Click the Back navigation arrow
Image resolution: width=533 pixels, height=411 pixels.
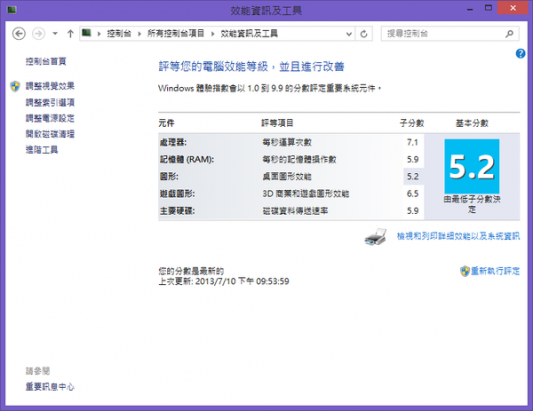[x=19, y=34]
